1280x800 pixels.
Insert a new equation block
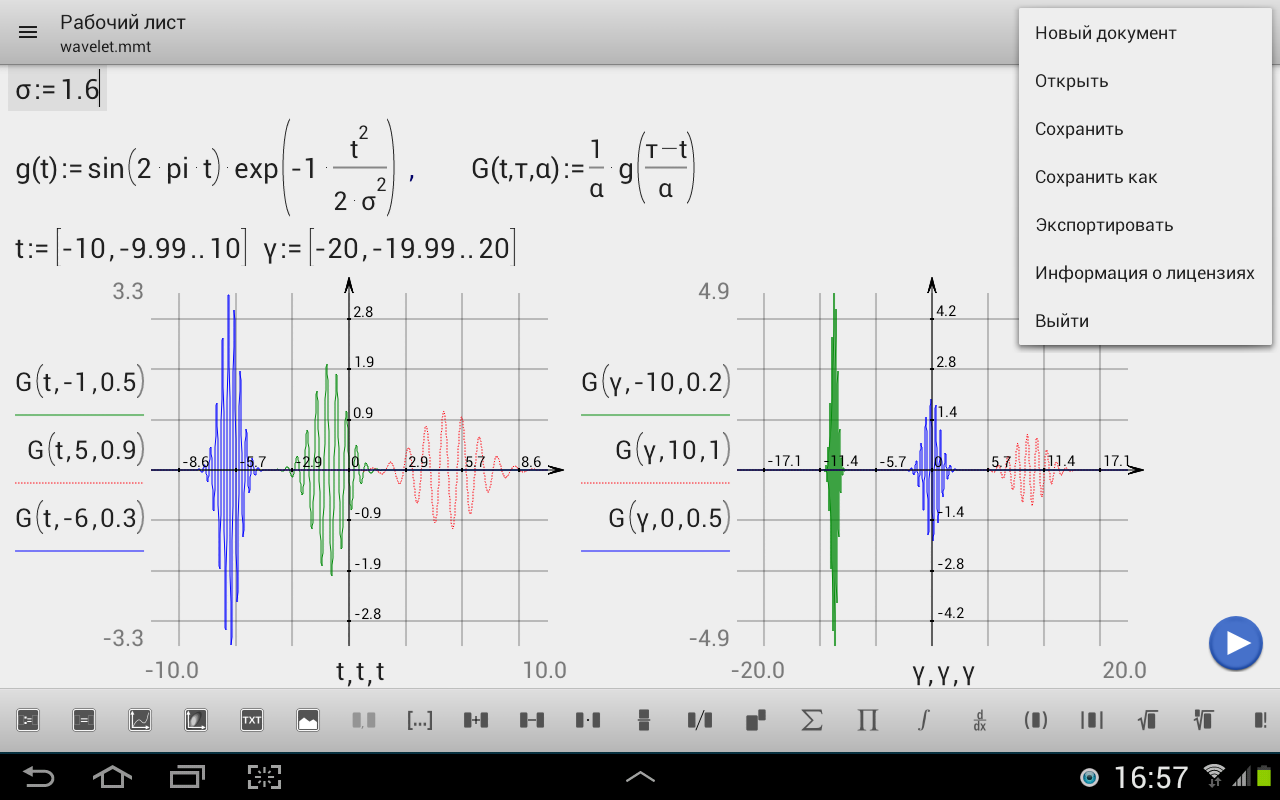tap(28, 719)
